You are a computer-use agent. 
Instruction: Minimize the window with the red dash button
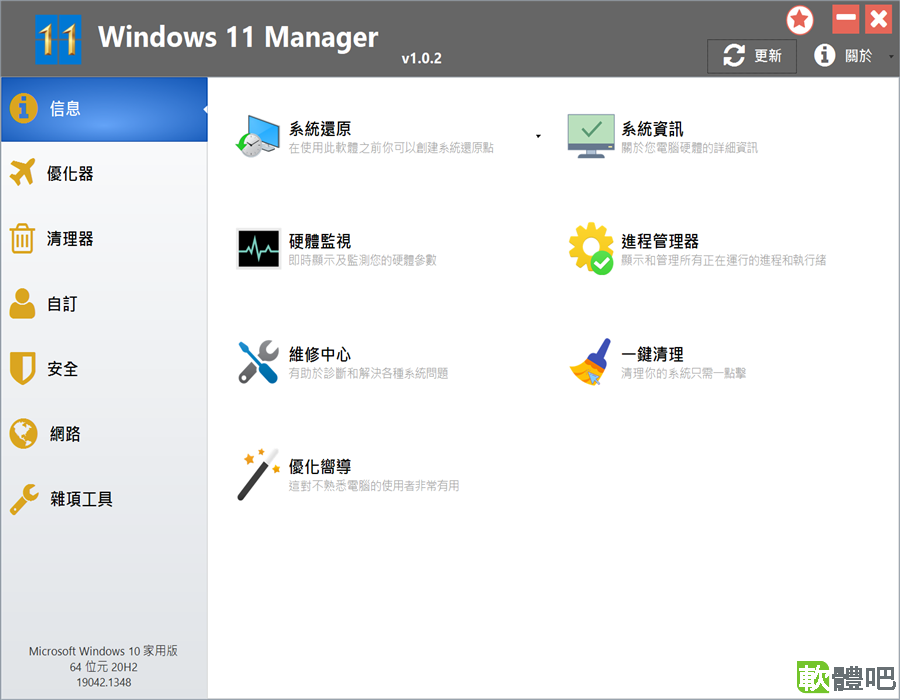coord(845,19)
